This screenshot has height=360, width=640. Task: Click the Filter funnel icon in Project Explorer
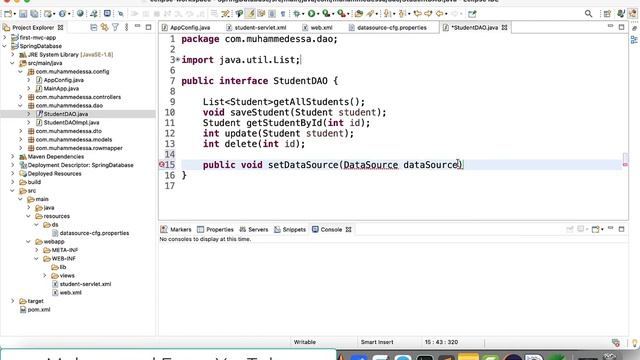click(116, 27)
